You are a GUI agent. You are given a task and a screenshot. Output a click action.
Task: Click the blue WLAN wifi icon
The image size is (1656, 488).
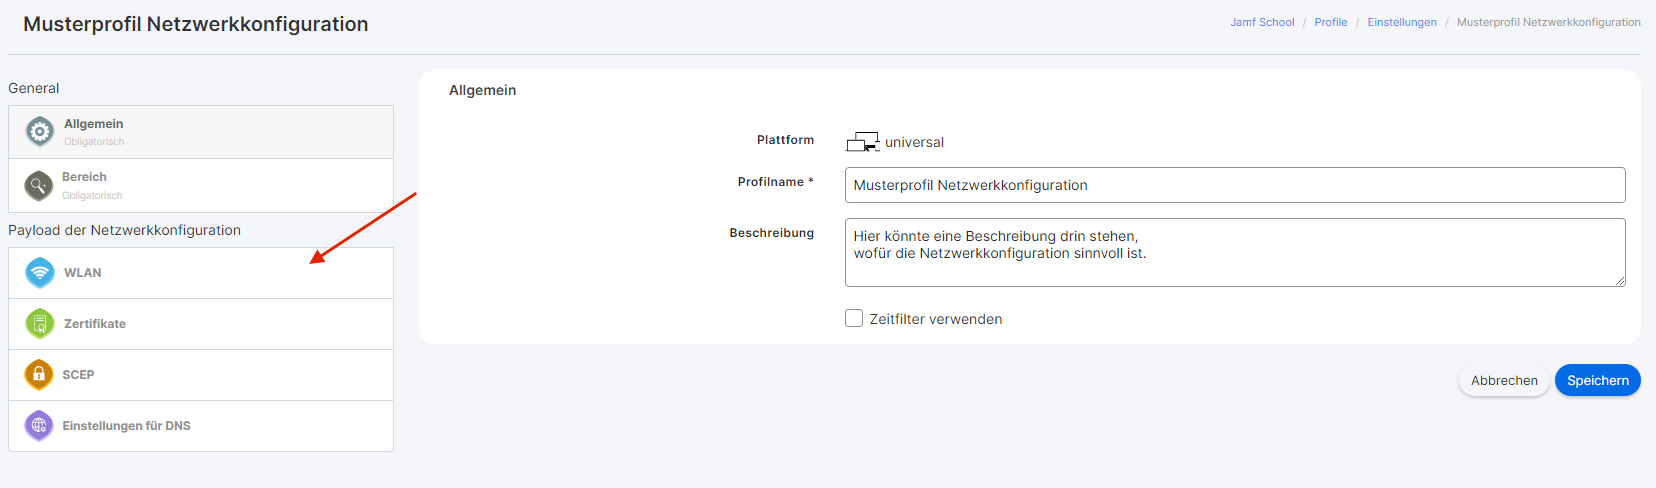[40, 272]
